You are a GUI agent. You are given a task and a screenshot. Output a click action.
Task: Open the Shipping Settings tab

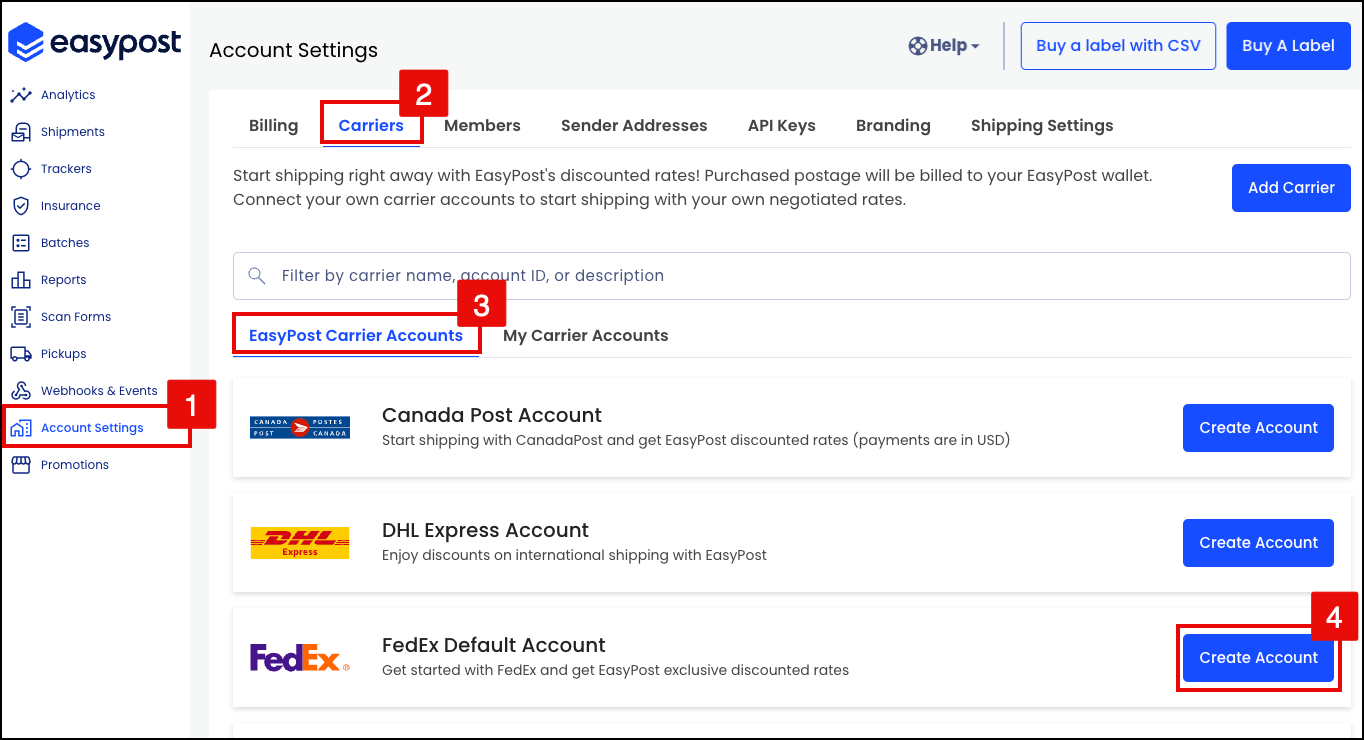tap(1042, 126)
